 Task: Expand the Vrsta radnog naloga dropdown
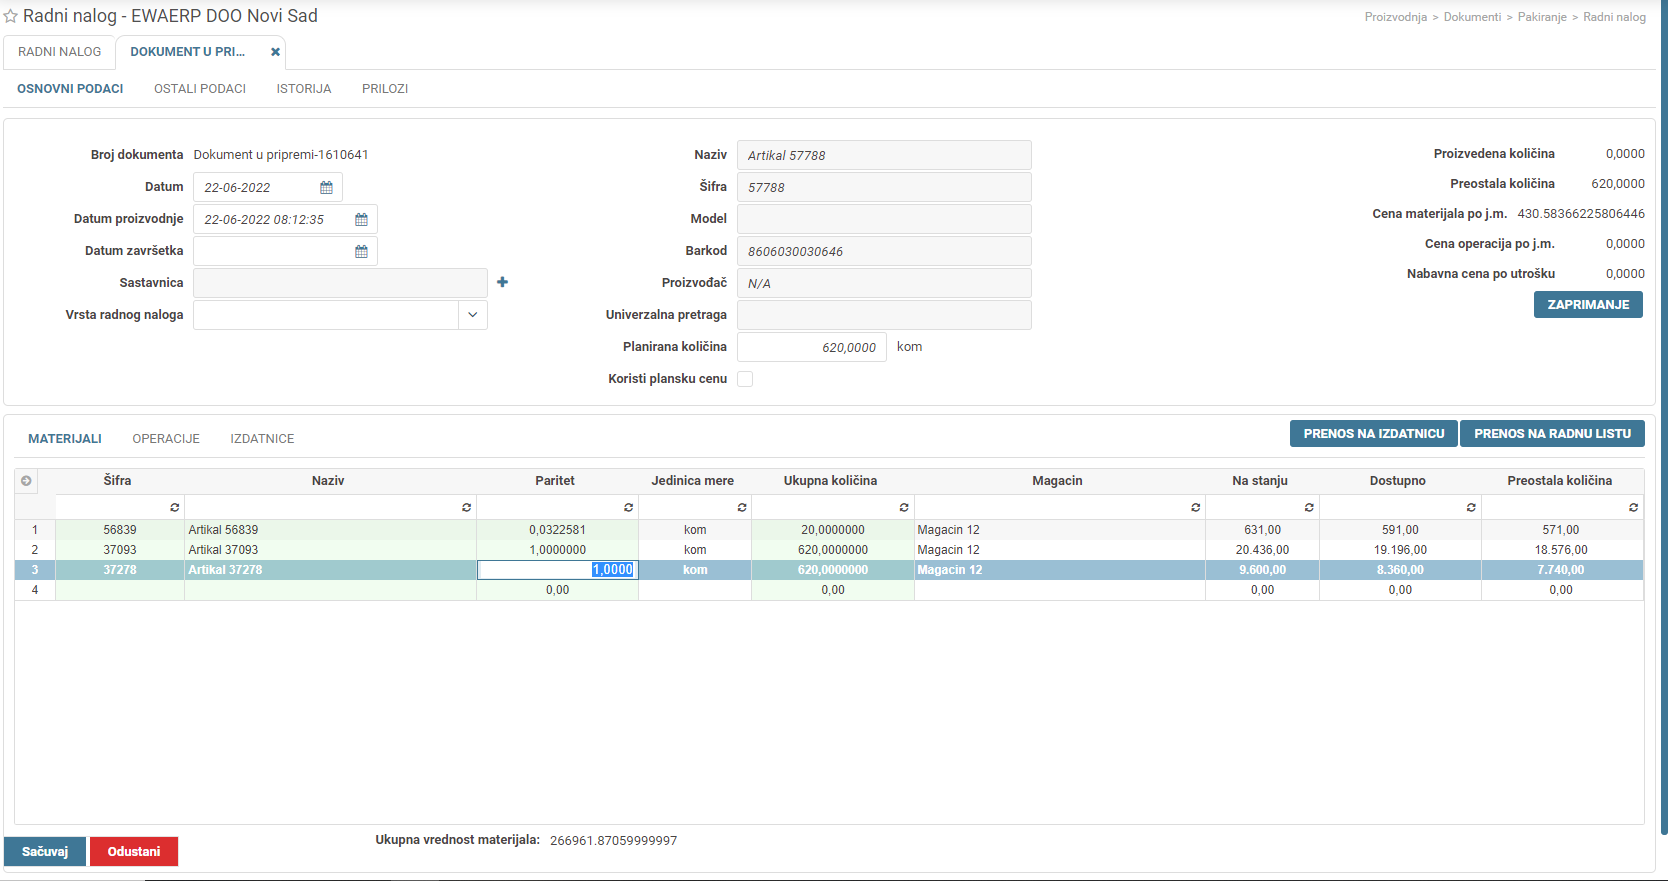(x=472, y=315)
